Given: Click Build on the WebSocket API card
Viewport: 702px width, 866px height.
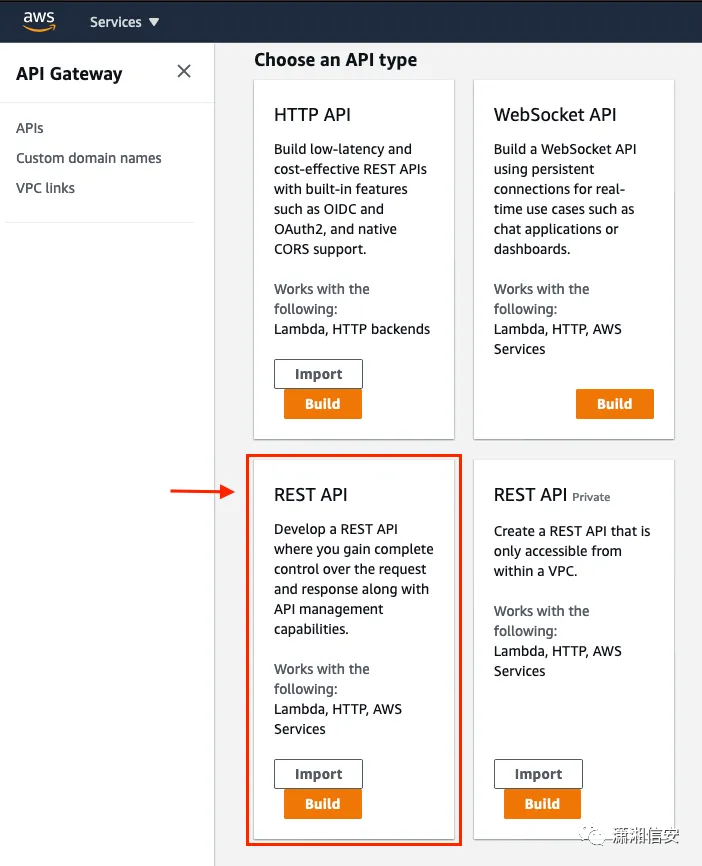Looking at the screenshot, I should coord(614,404).
